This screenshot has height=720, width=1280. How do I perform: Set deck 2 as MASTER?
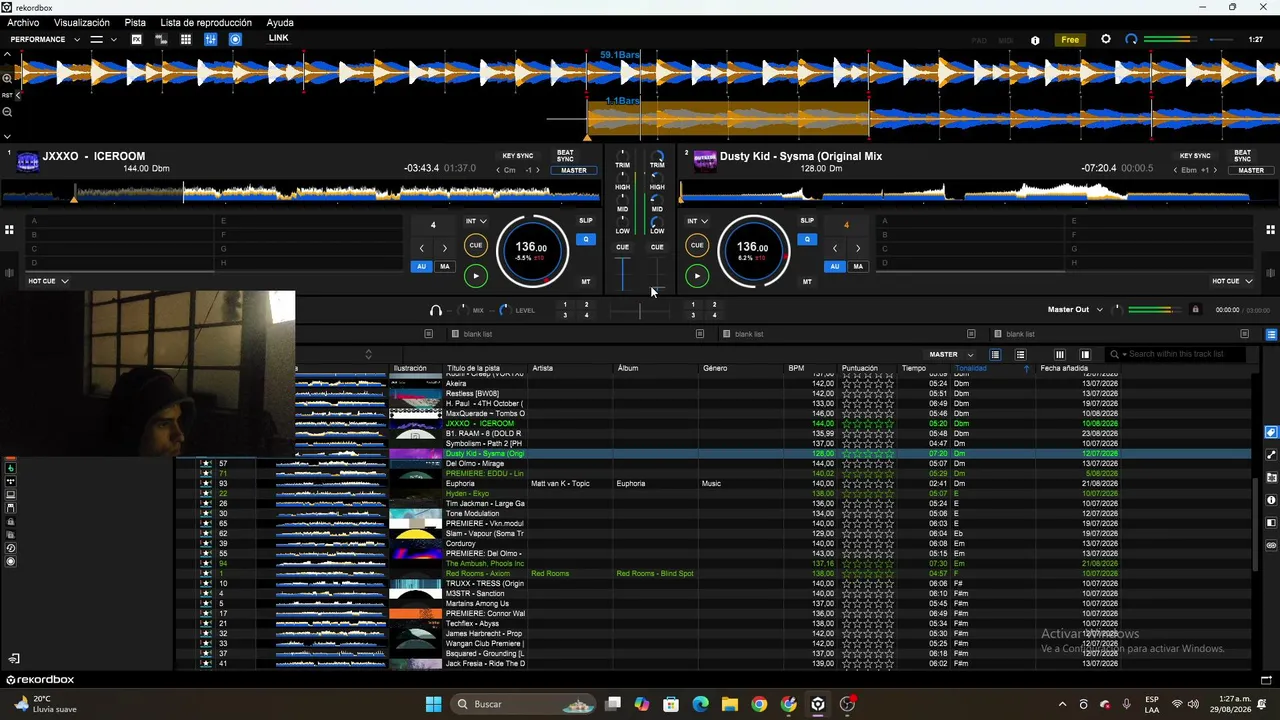(x=1251, y=170)
